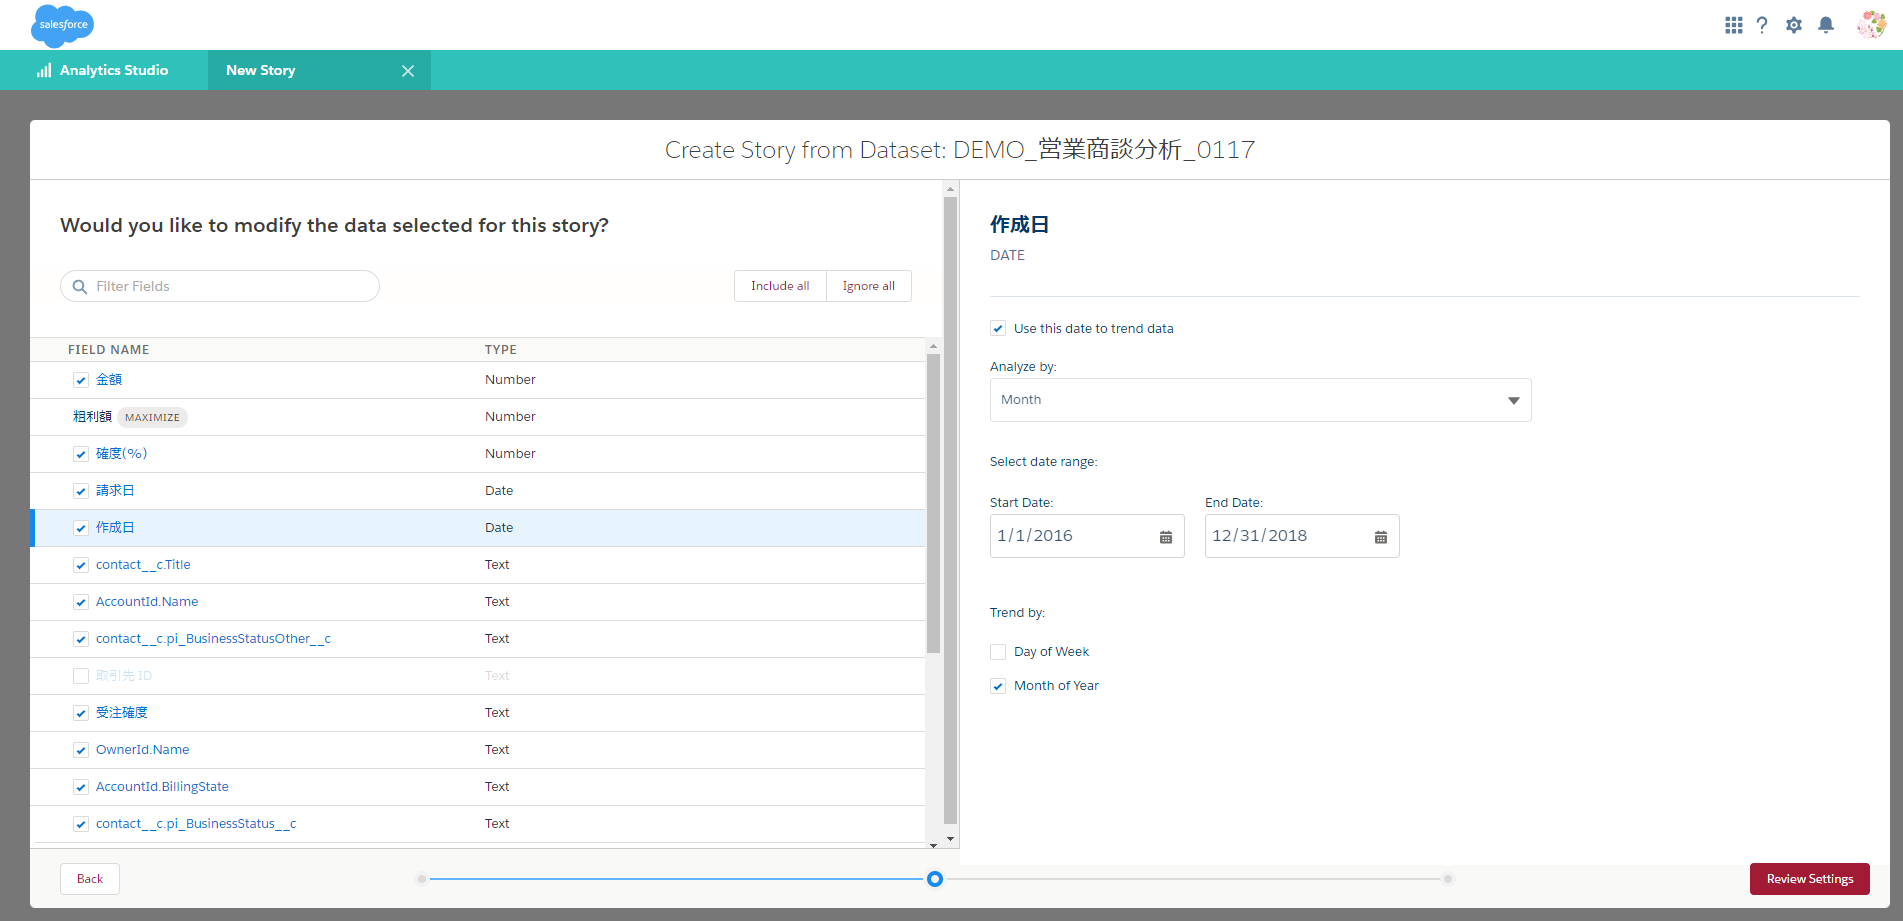This screenshot has width=1903, height=921.
Task: Expand the Analyze by Month dropdown
Action: pos(1260,400)
